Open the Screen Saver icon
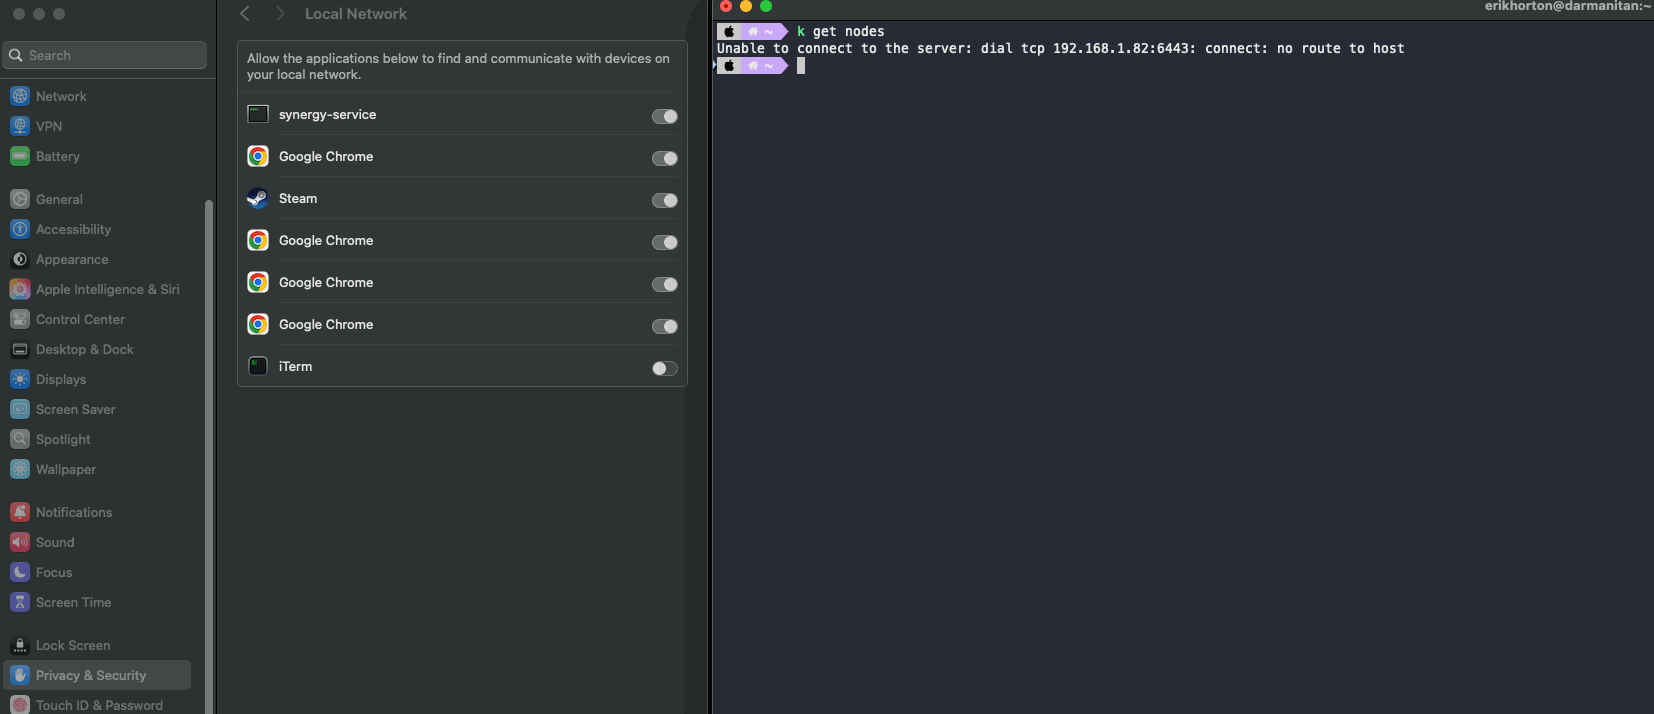The height and width of the screenshot is (714, 1654). [20, 409]
